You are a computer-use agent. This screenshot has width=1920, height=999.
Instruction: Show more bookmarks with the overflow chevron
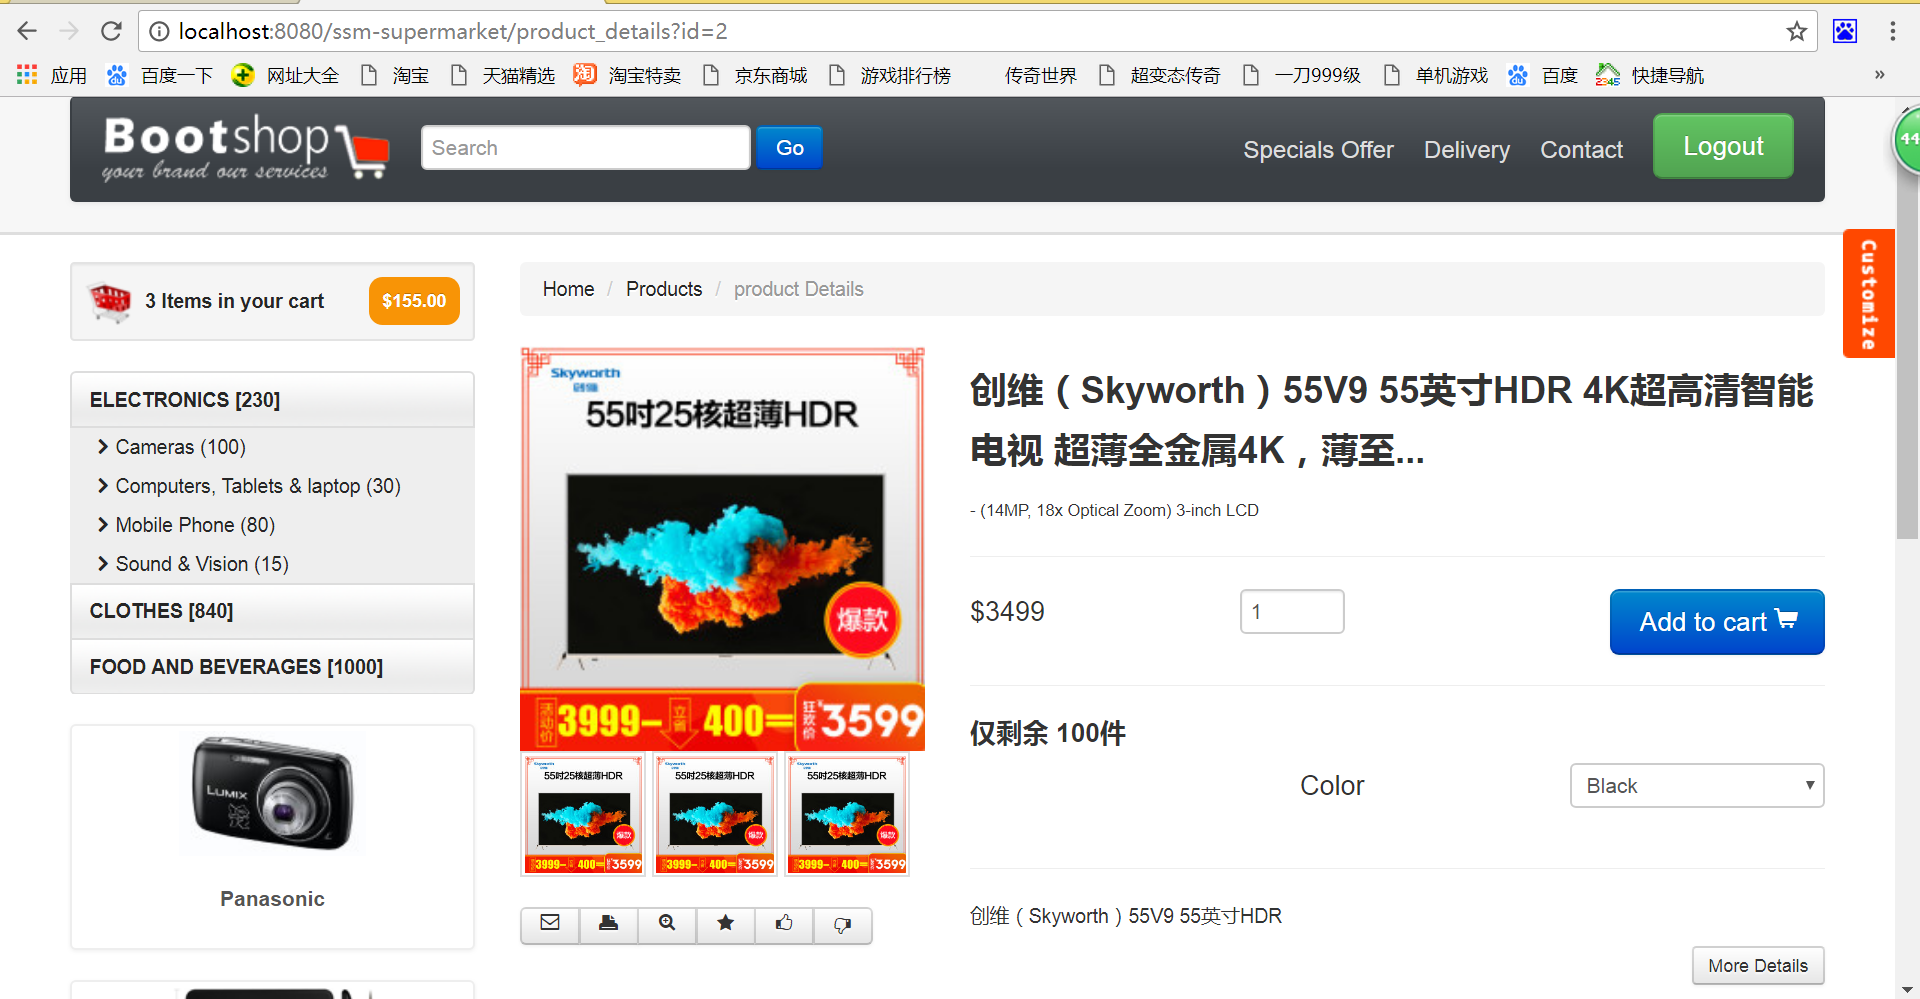pyautogui.click(x=1879, y=75)
